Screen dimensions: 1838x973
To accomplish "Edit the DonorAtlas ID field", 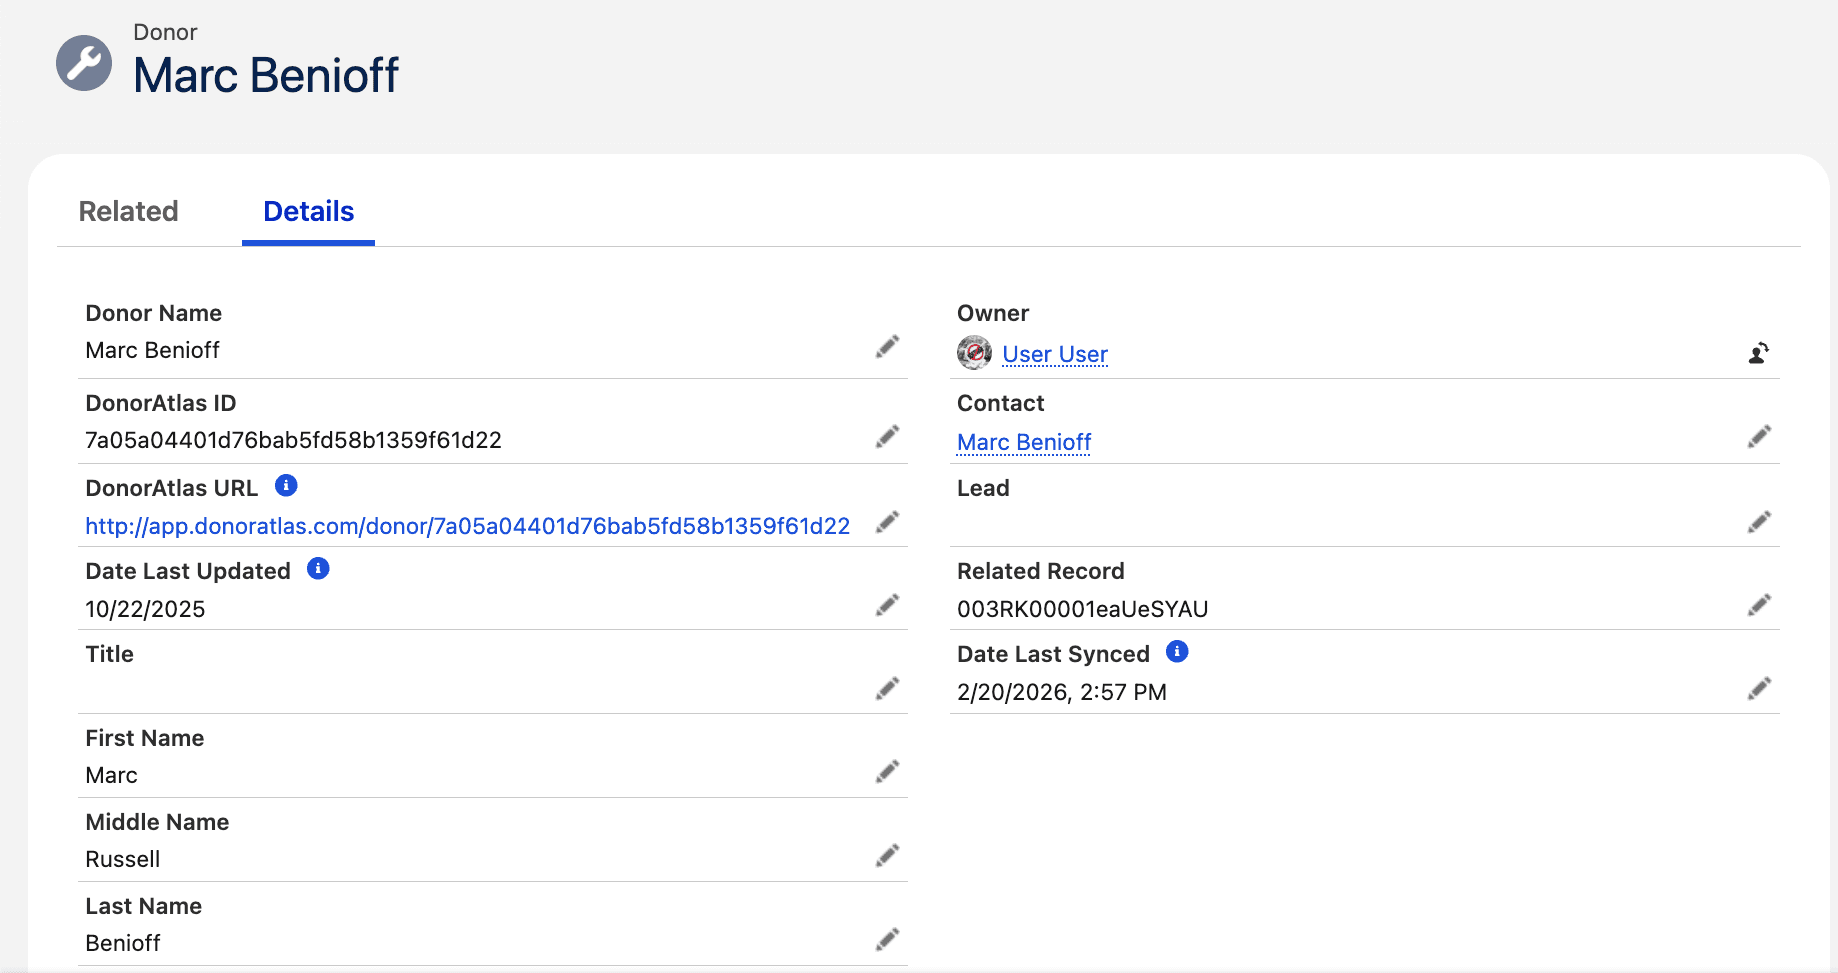I will tap(886, 437).
